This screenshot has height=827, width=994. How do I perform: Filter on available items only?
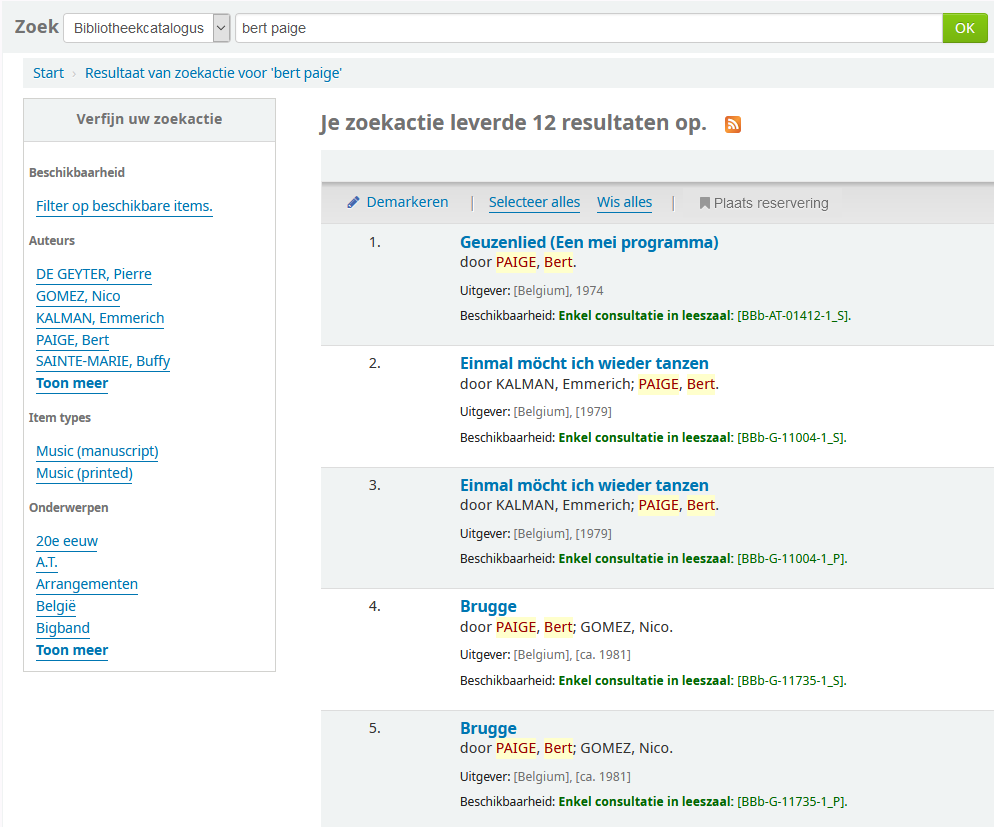coord(124,207)
